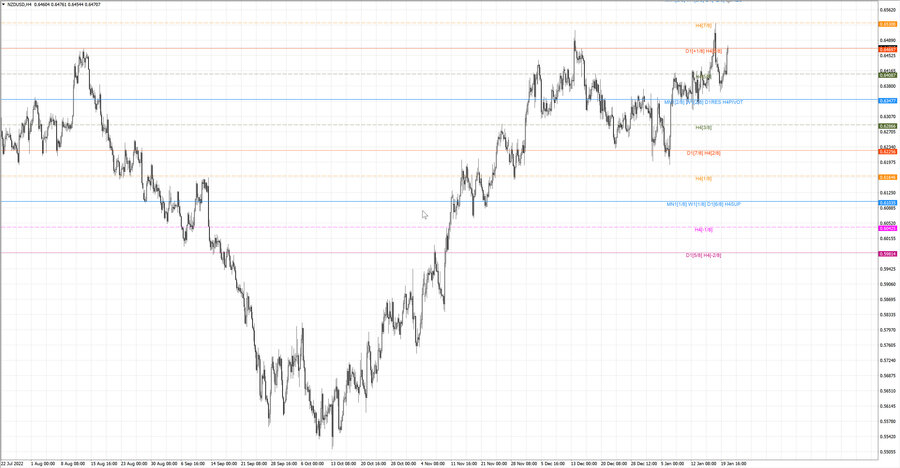900x468 pixels.
Task: Click the 0.63070 value on the price scale
Action: [x=888, y=117]
